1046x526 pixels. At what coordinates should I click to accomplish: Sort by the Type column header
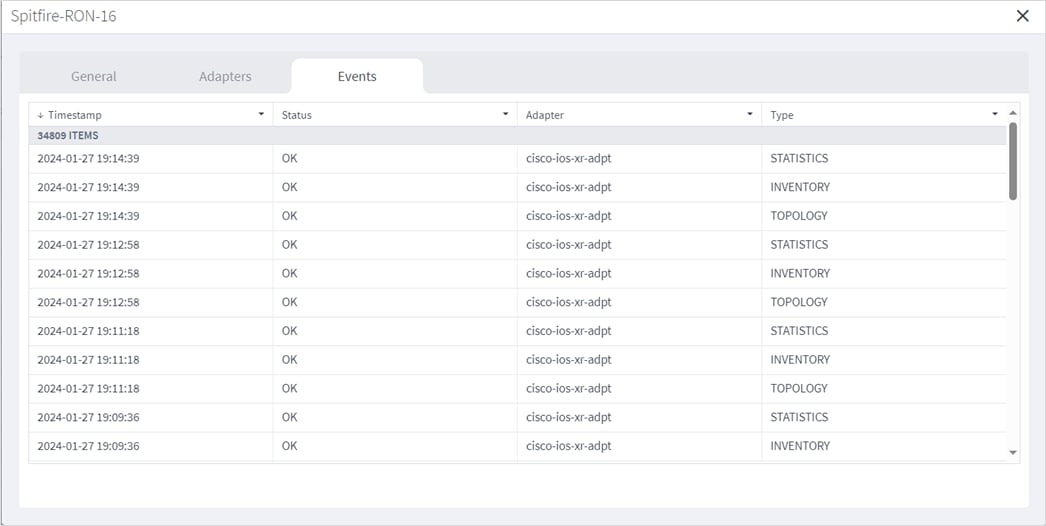pyautogui.click(x=782, y=115)
